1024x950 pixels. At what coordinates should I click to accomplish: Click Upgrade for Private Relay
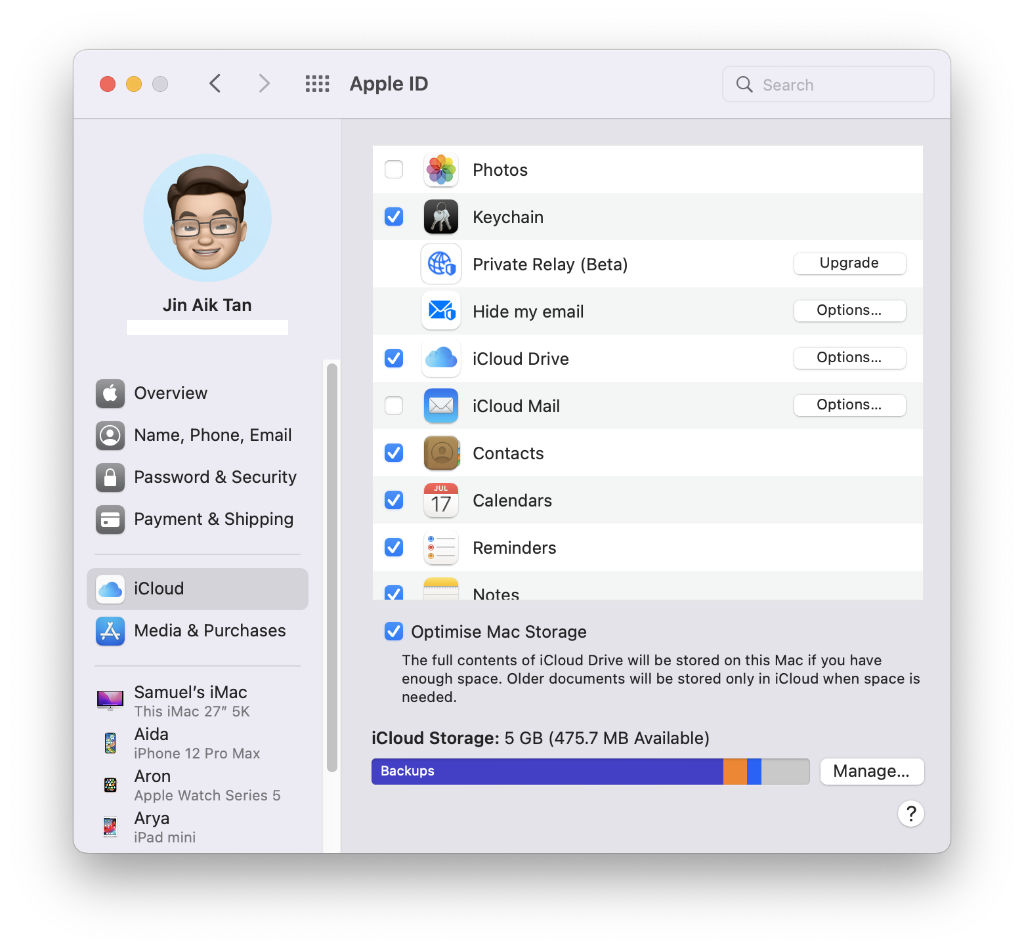coord(849,263)
